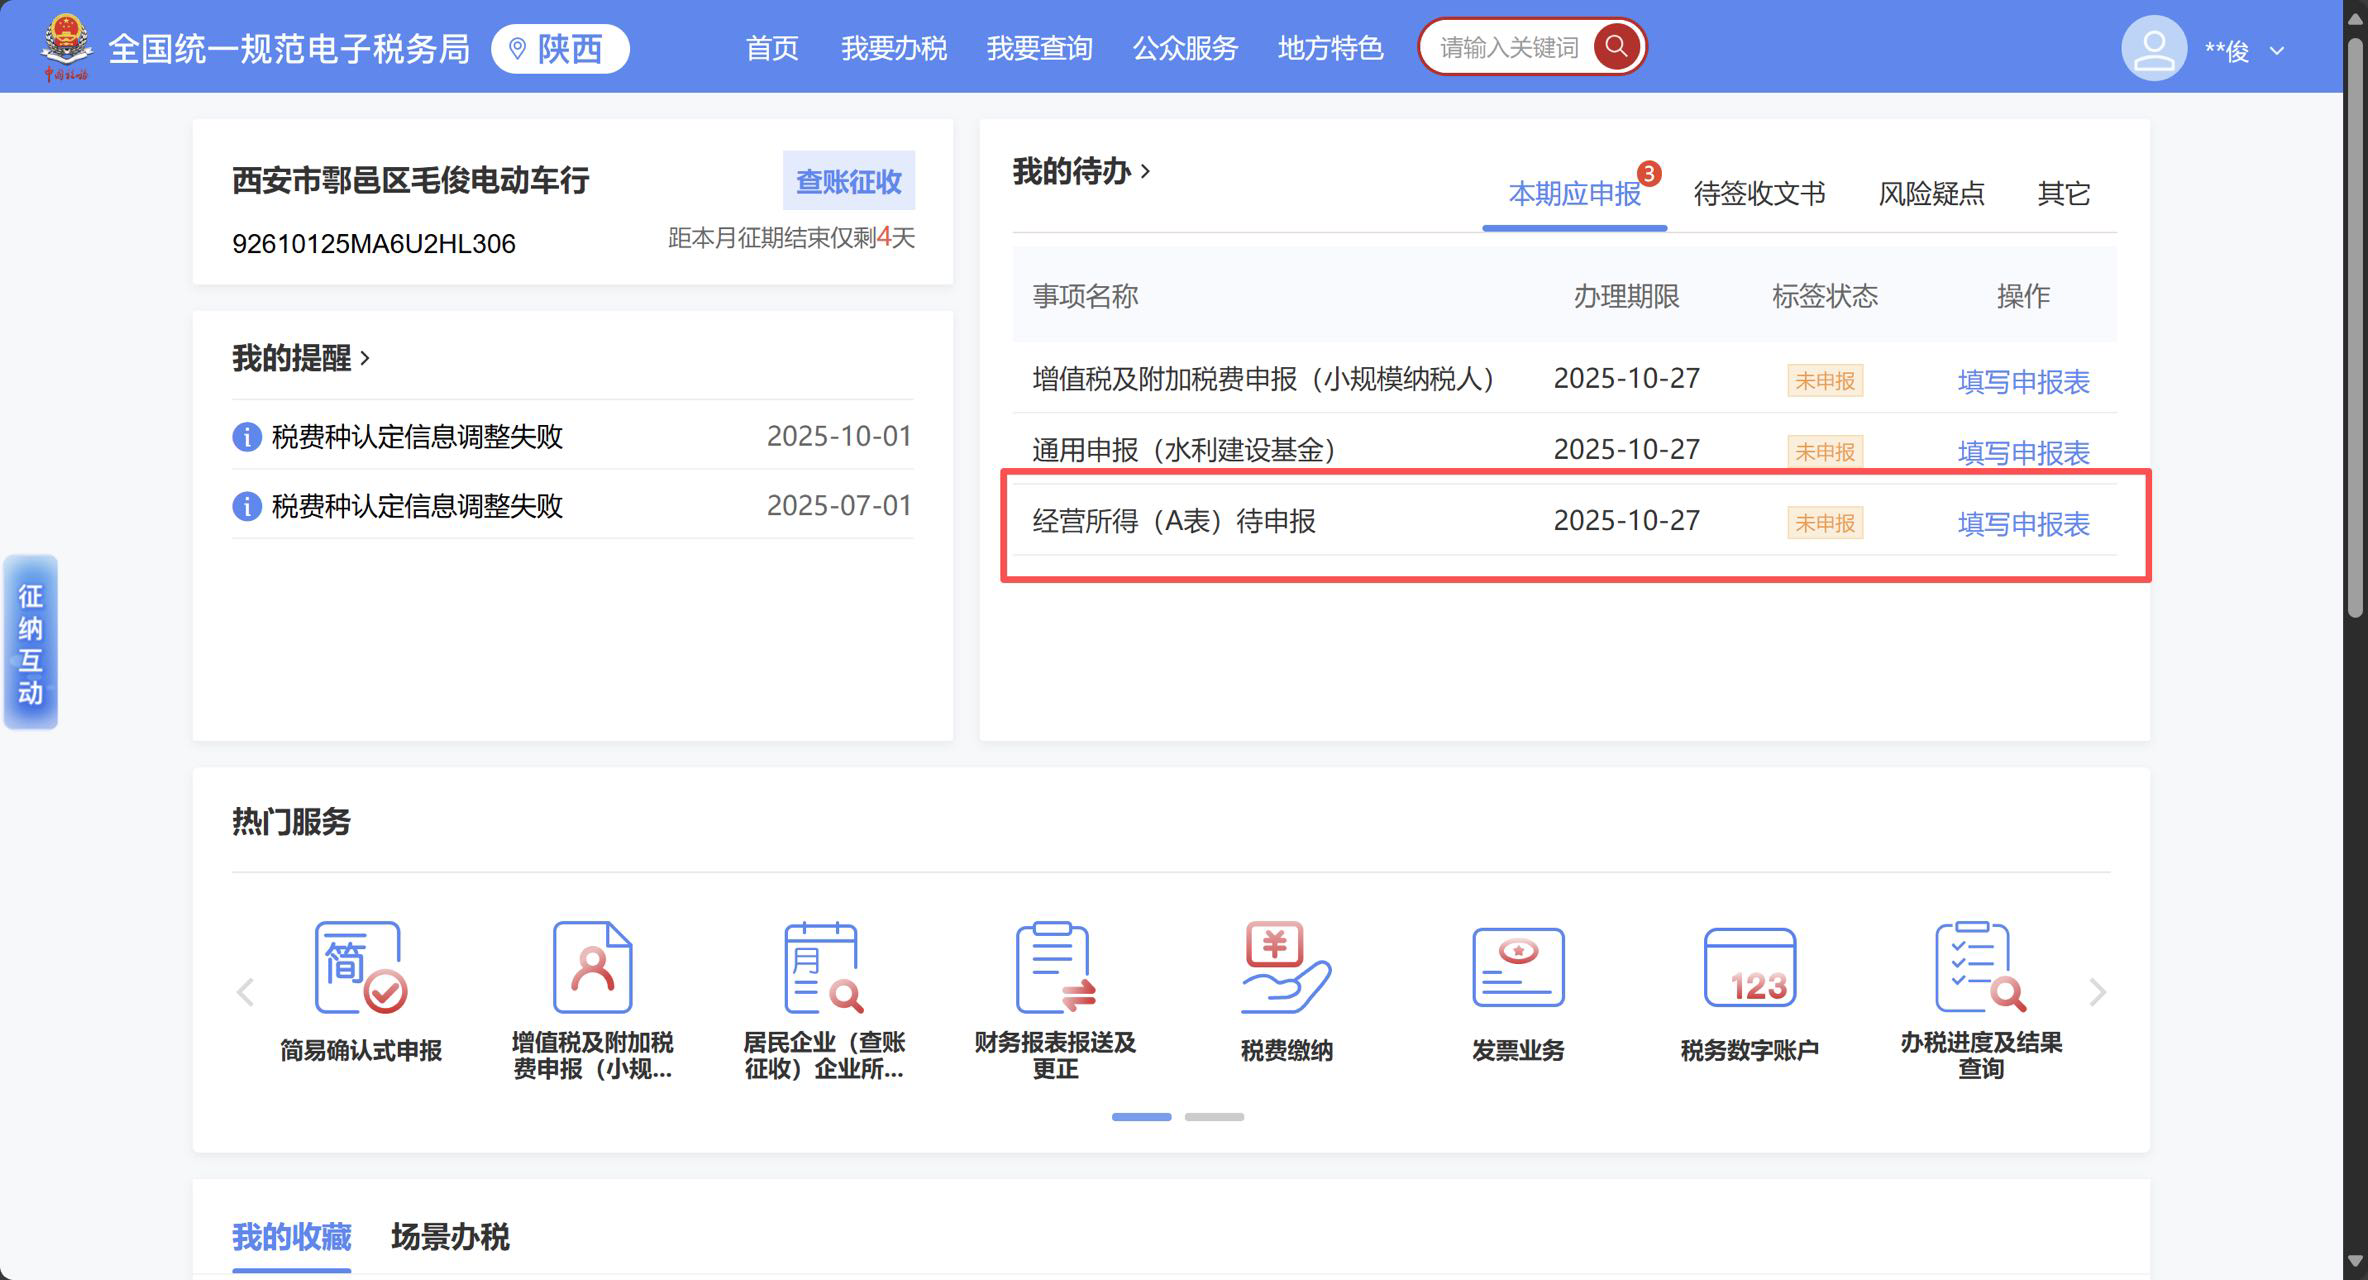Switch to 场景办税 tab

pyautogui.click(x=450, y=1237)
